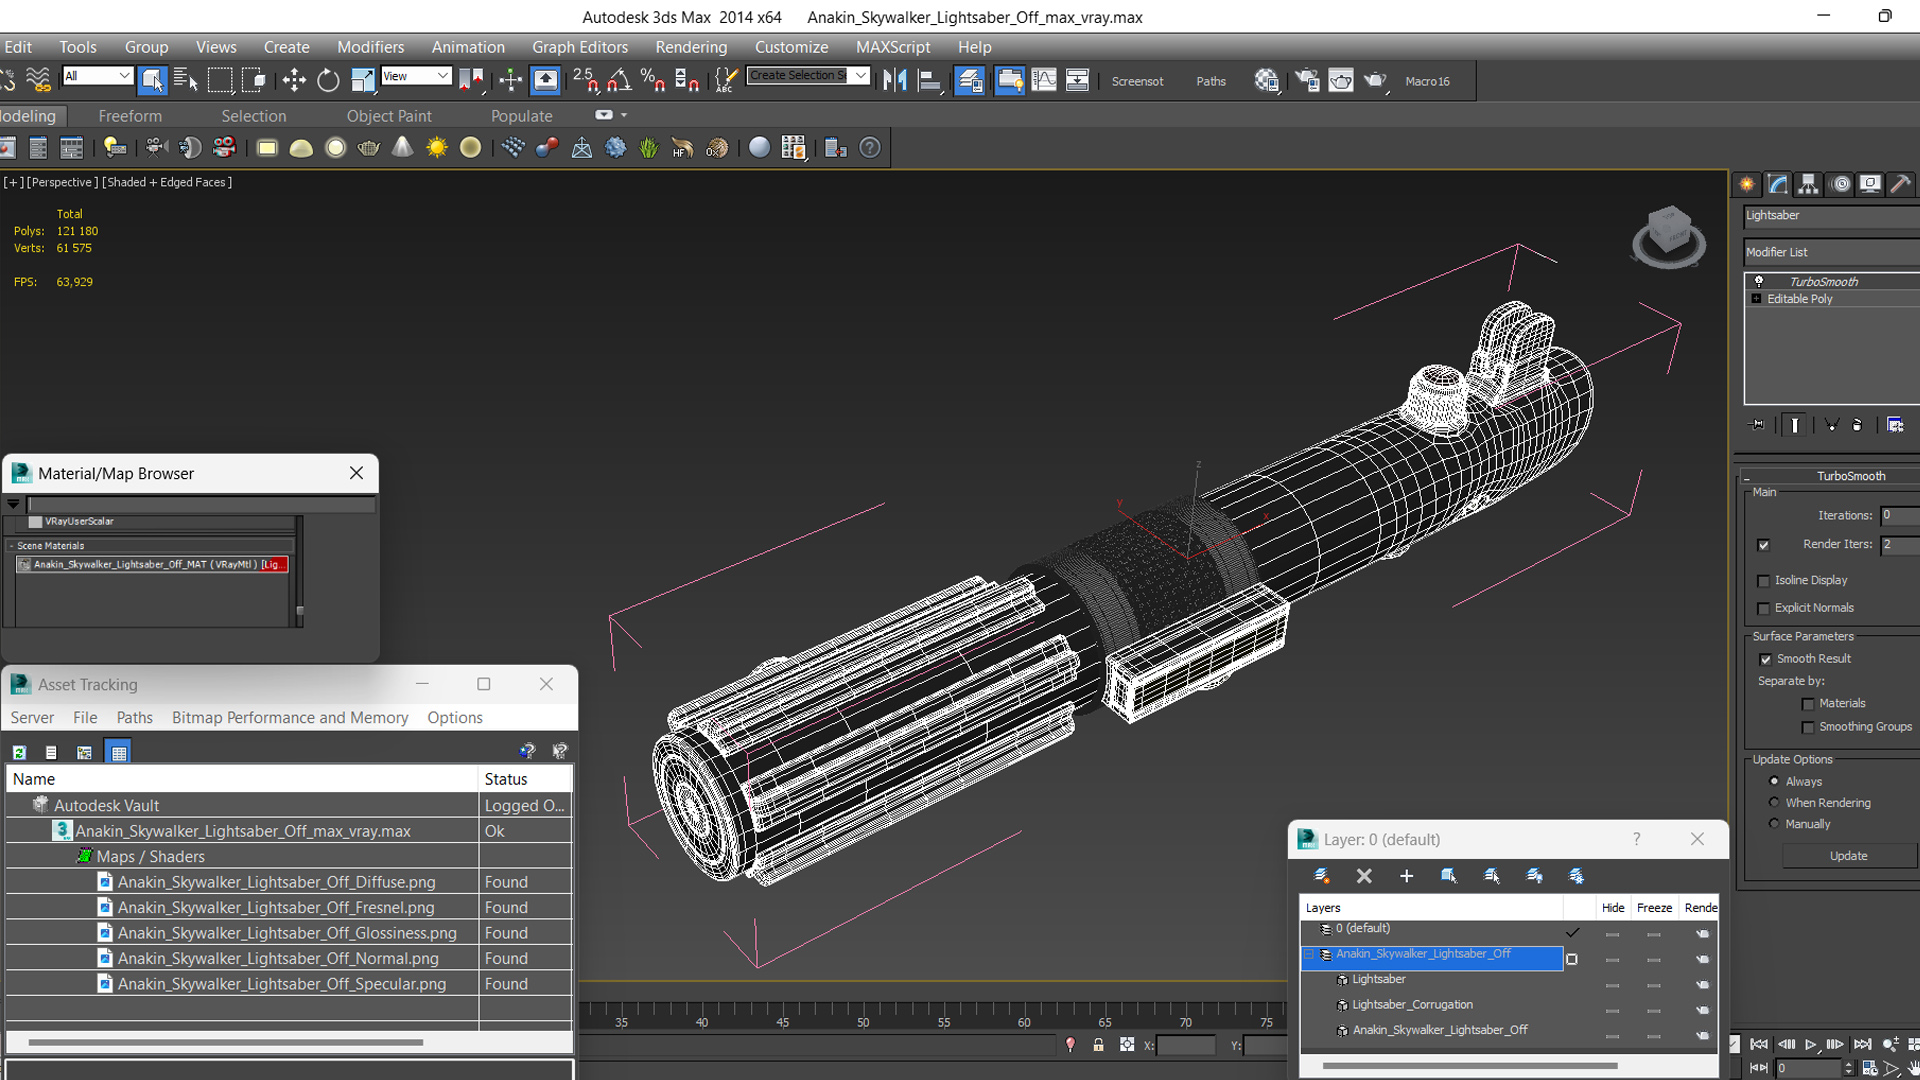The width and height of the screenshot is (1920, 1080).
Task: Go to the end of animation
Action: click(1862, 1044)
